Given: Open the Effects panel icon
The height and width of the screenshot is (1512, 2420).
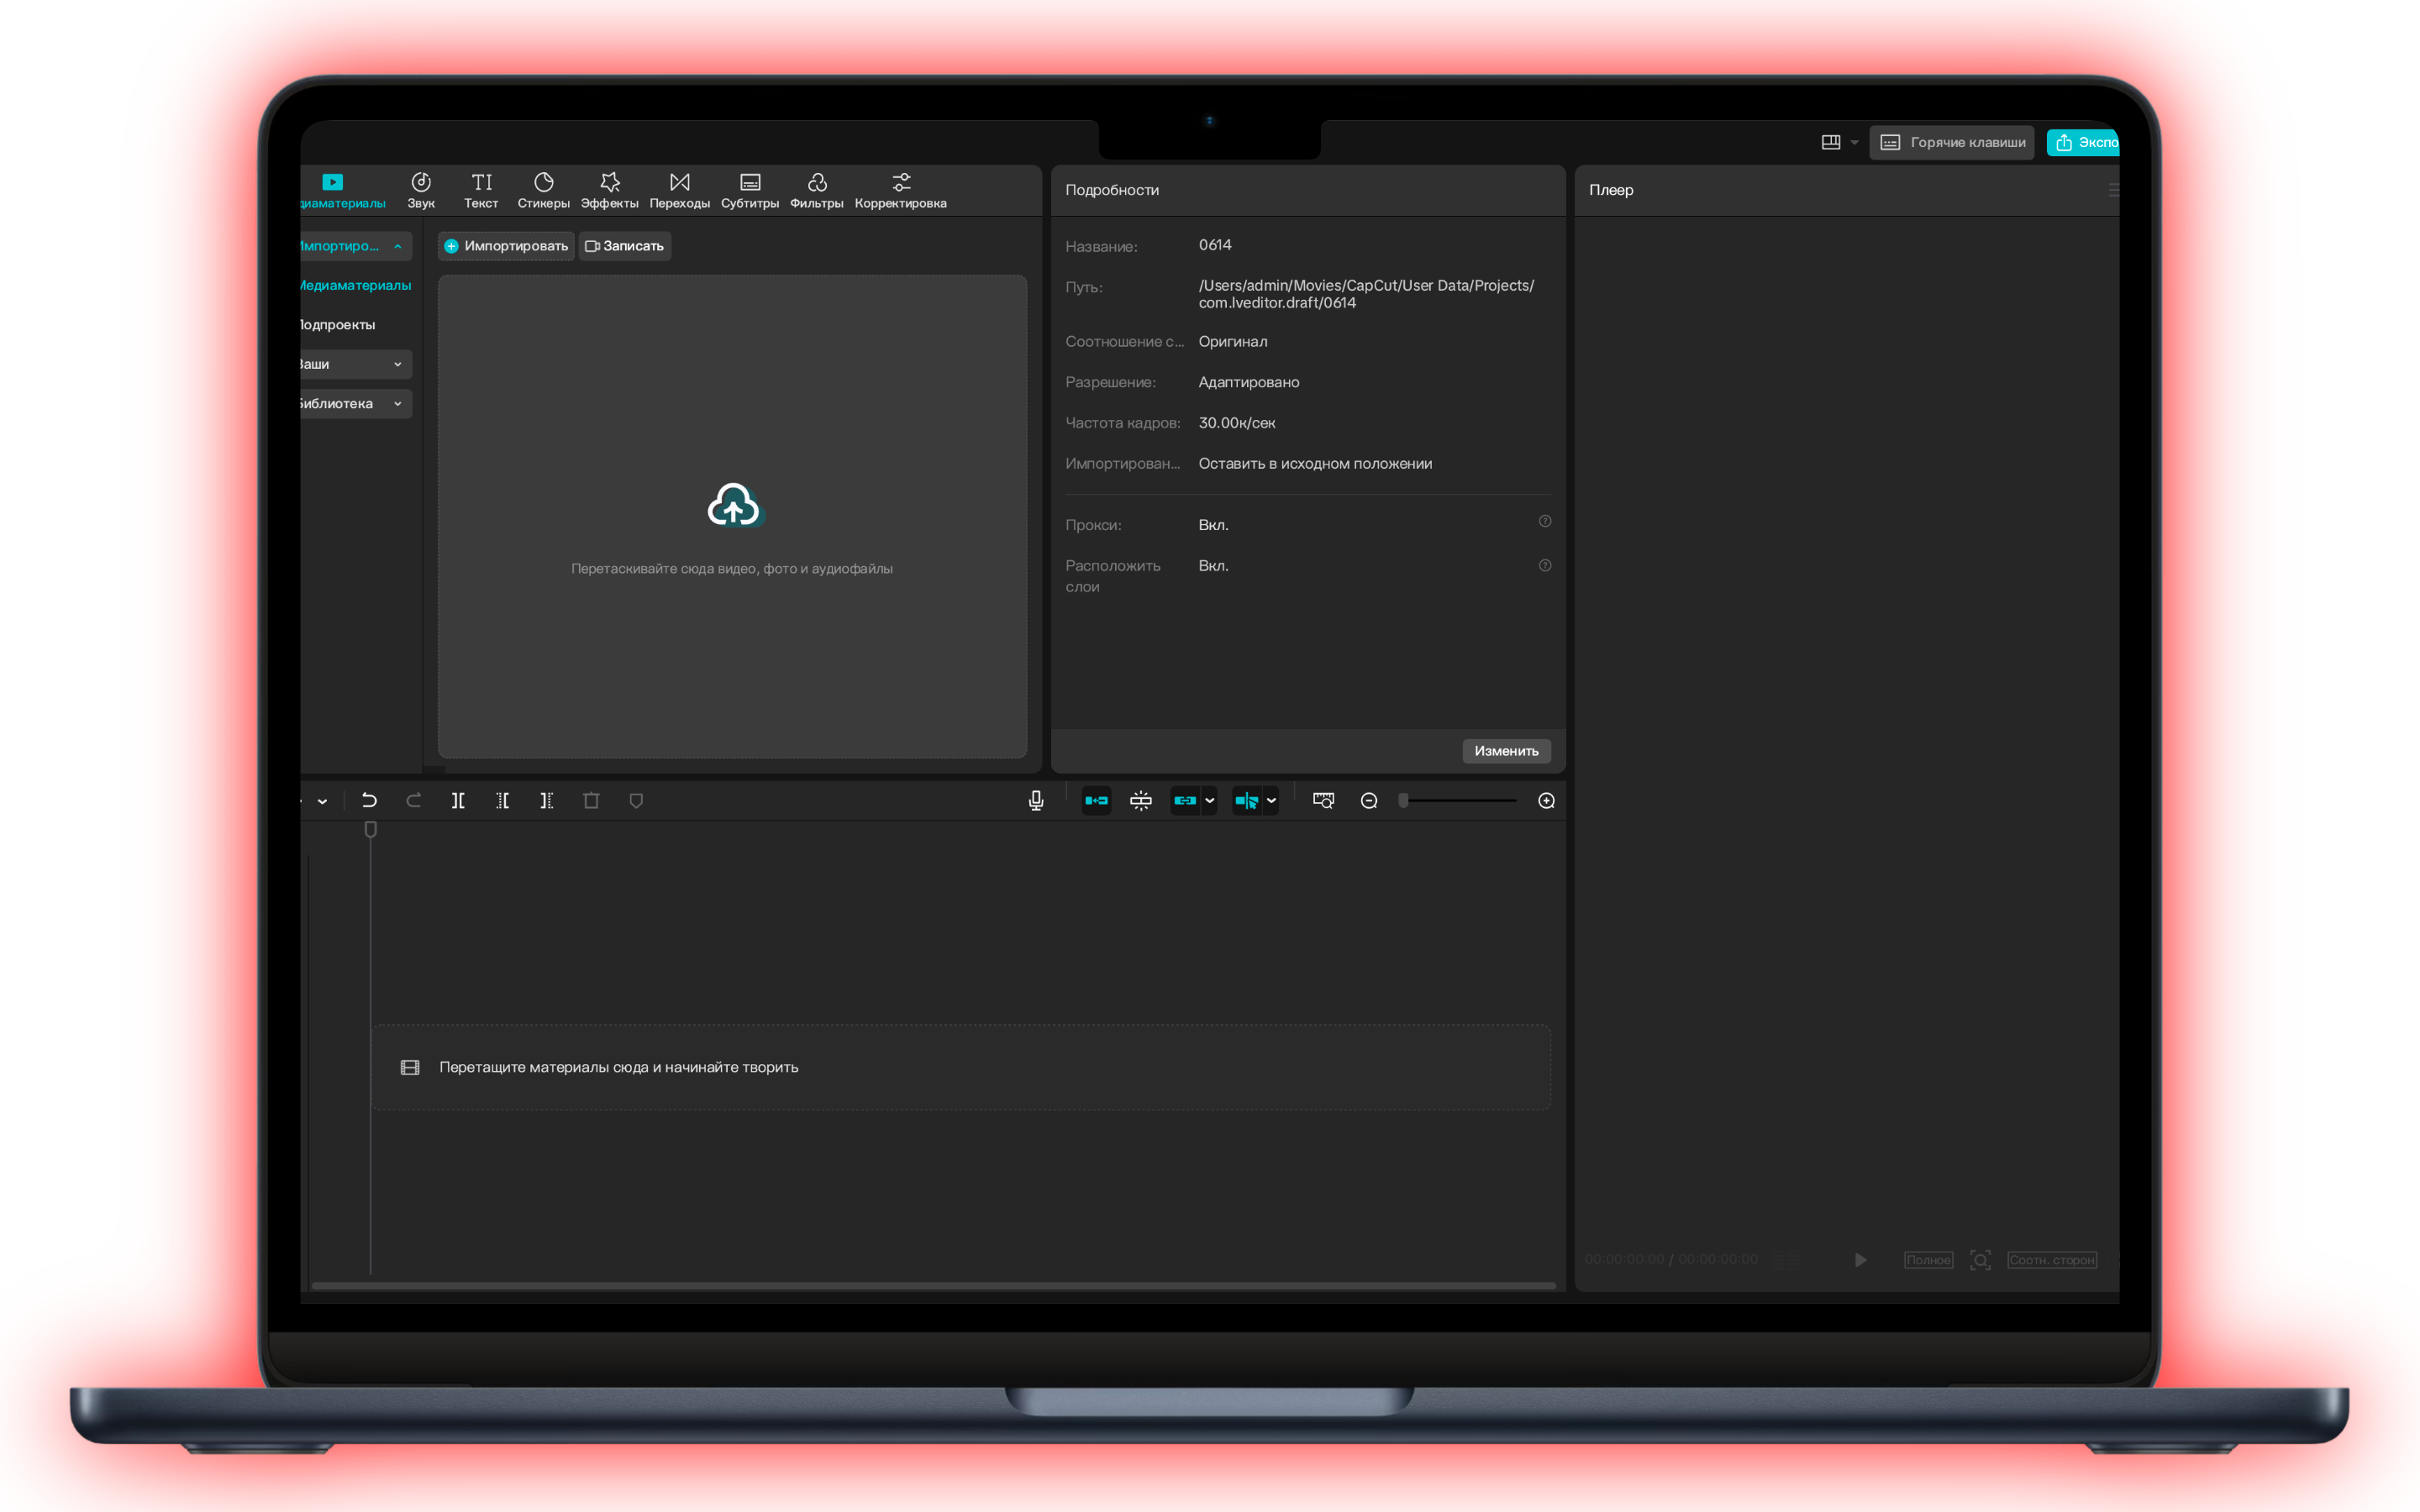Looking at the screenshot, I should tap(609, 183).
